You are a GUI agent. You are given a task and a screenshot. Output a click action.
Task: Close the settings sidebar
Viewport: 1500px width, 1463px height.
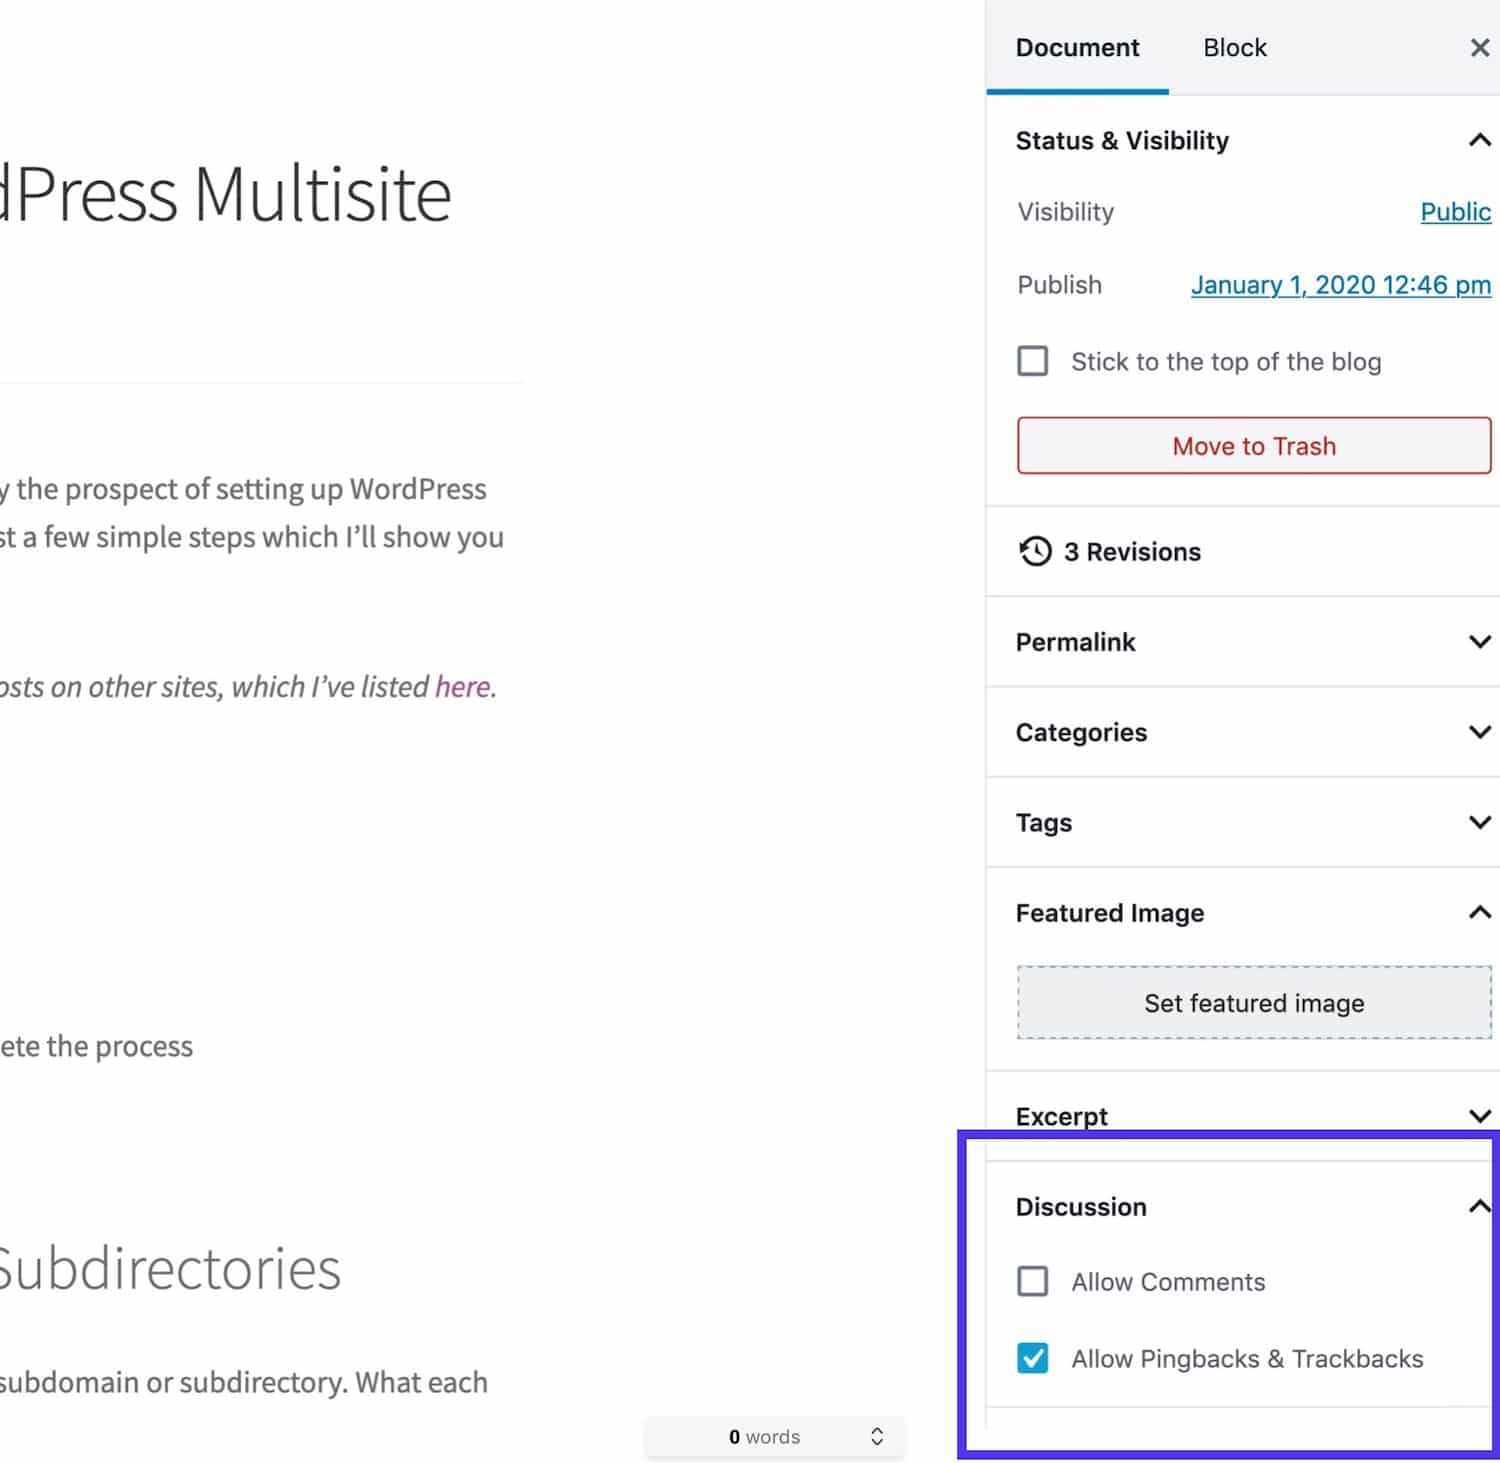click(1480, 47)
